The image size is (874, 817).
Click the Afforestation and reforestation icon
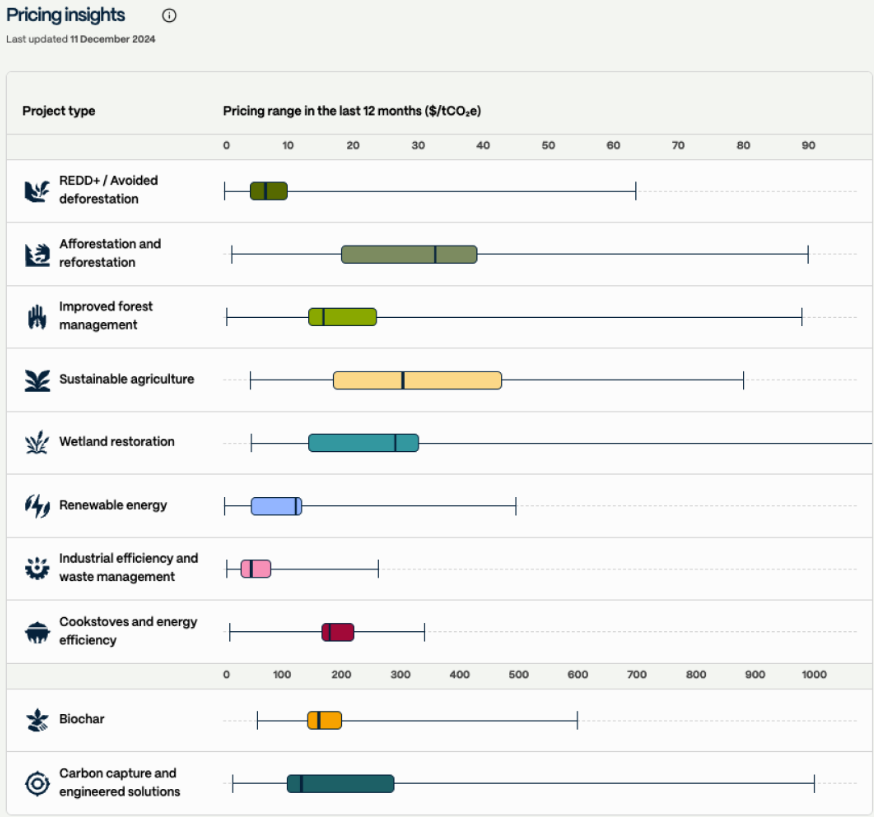(x=37, y=254)
